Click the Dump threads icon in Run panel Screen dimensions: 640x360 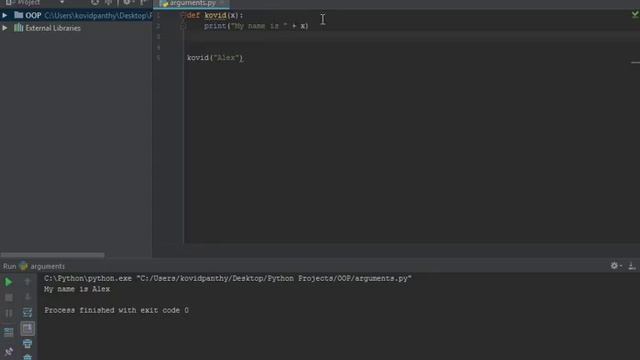pyautogui.click(x=9, y=332)
